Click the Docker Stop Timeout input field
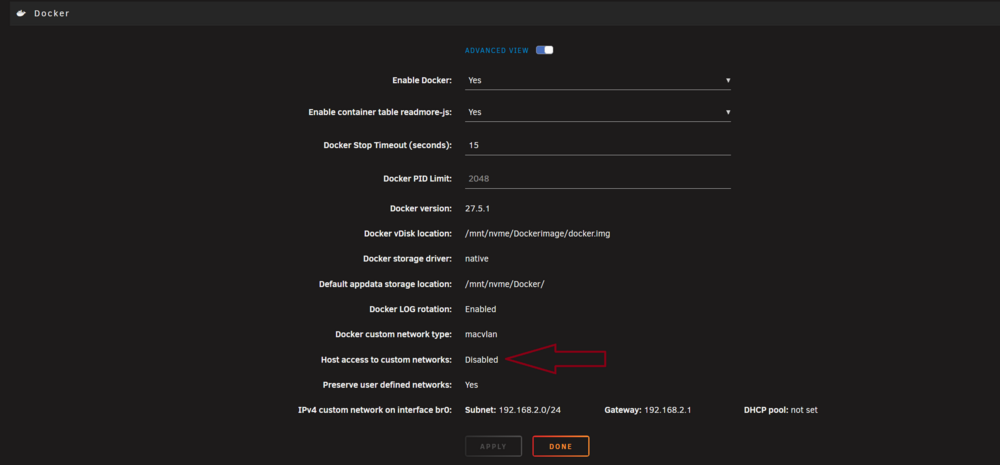 [x=598, y=145]
